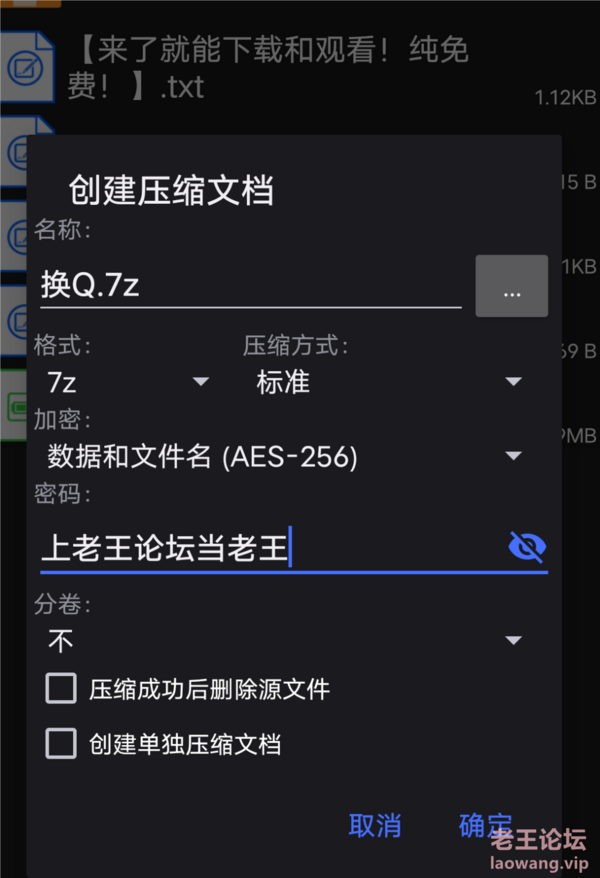Expand the 分卷 split volume dropdown
This screenshot has width=600, height=878.
(285, 640)
